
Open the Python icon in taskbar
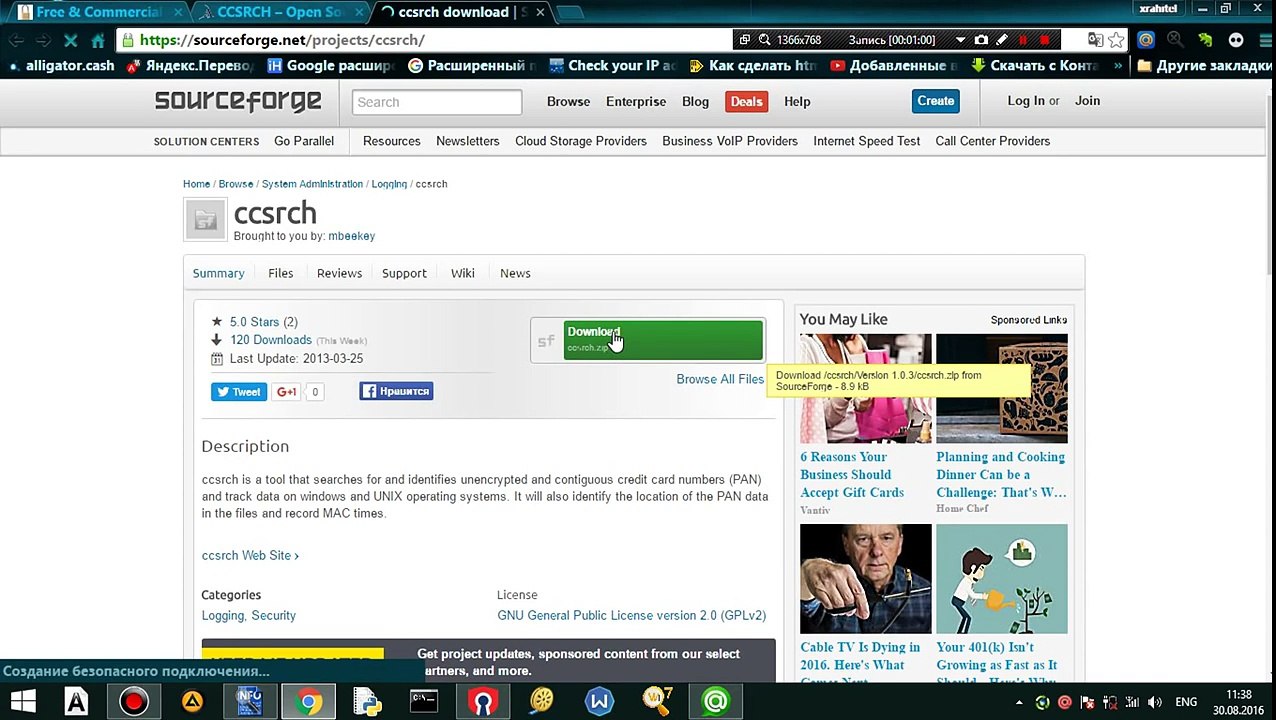click(x=367, y=701)
